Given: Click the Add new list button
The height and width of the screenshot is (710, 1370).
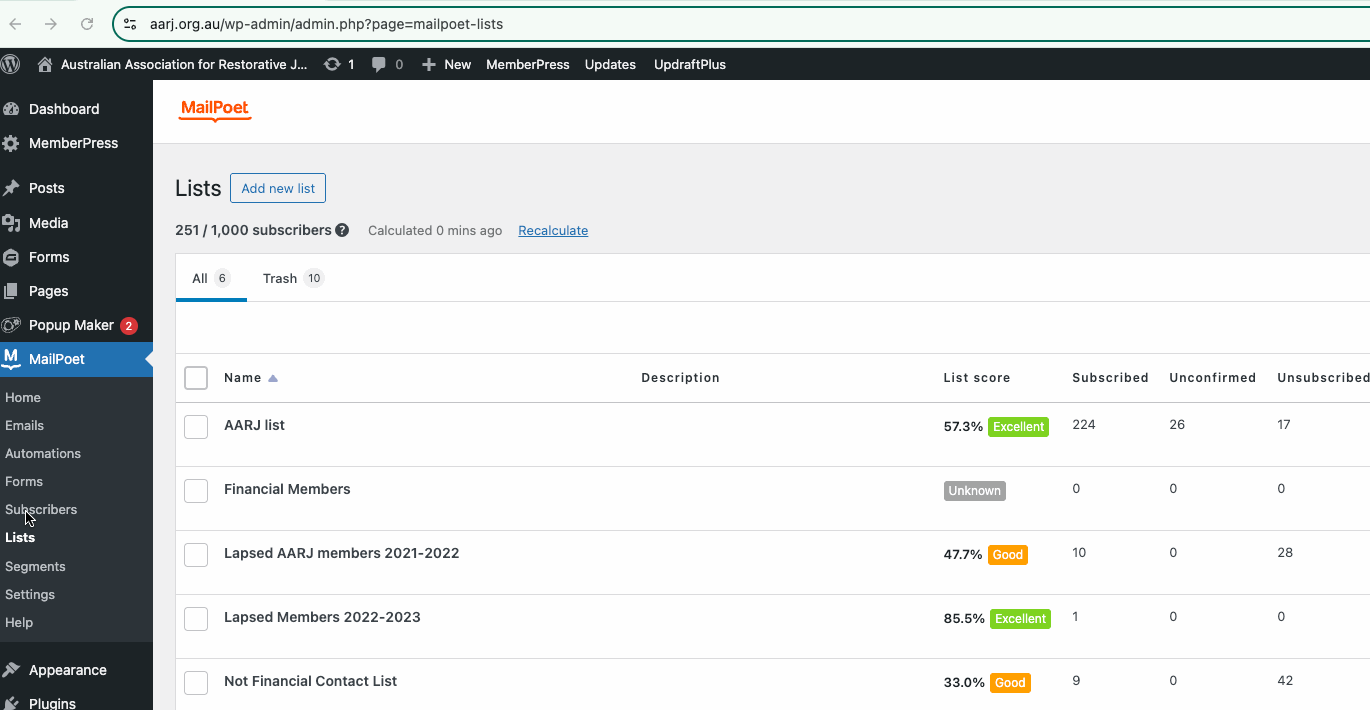Looking at the screenshot, I should click(x=278, y=188).
